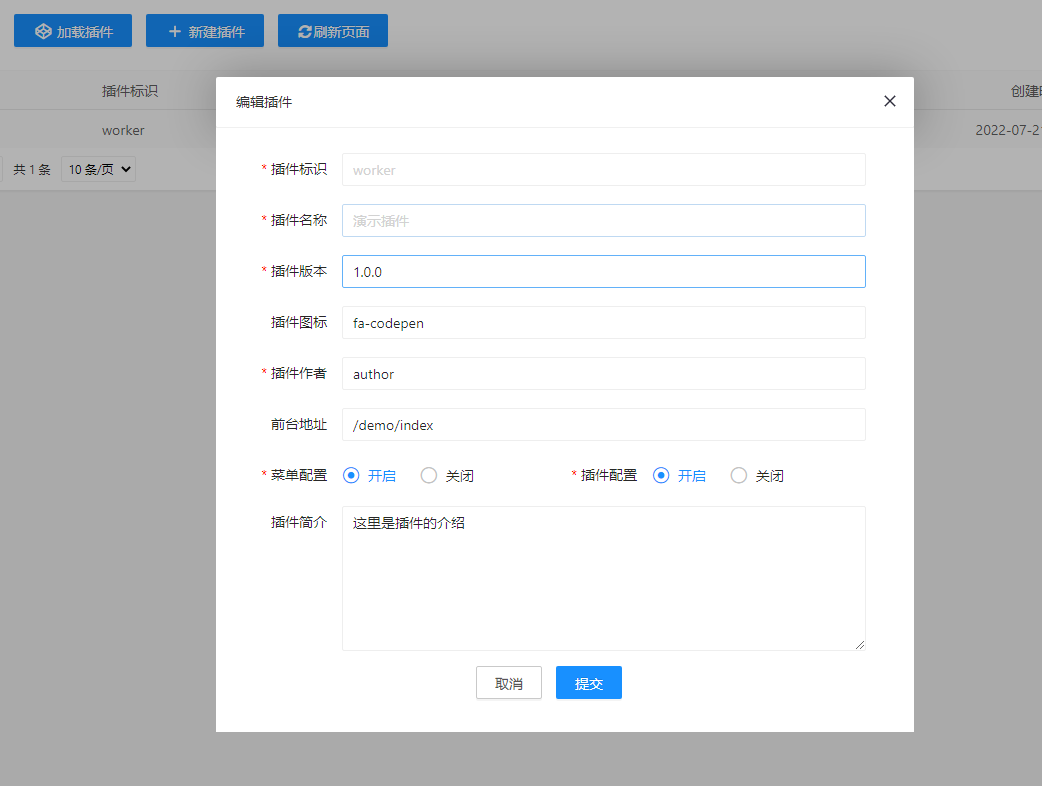Click the refresh icon on 刷新页面 button
Image resolution: width=1042 pixels, height=786 pixels.
(305, 31)
